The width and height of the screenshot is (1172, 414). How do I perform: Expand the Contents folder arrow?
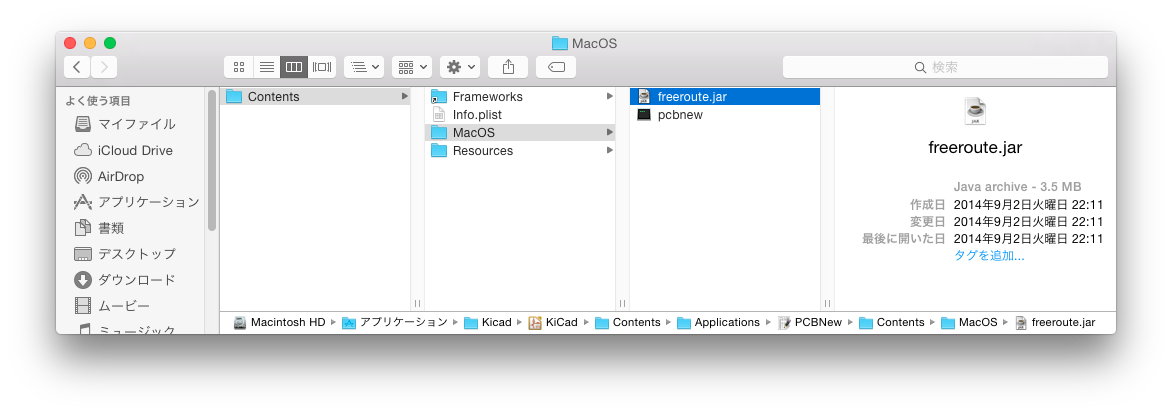click(x=404, y=96)
